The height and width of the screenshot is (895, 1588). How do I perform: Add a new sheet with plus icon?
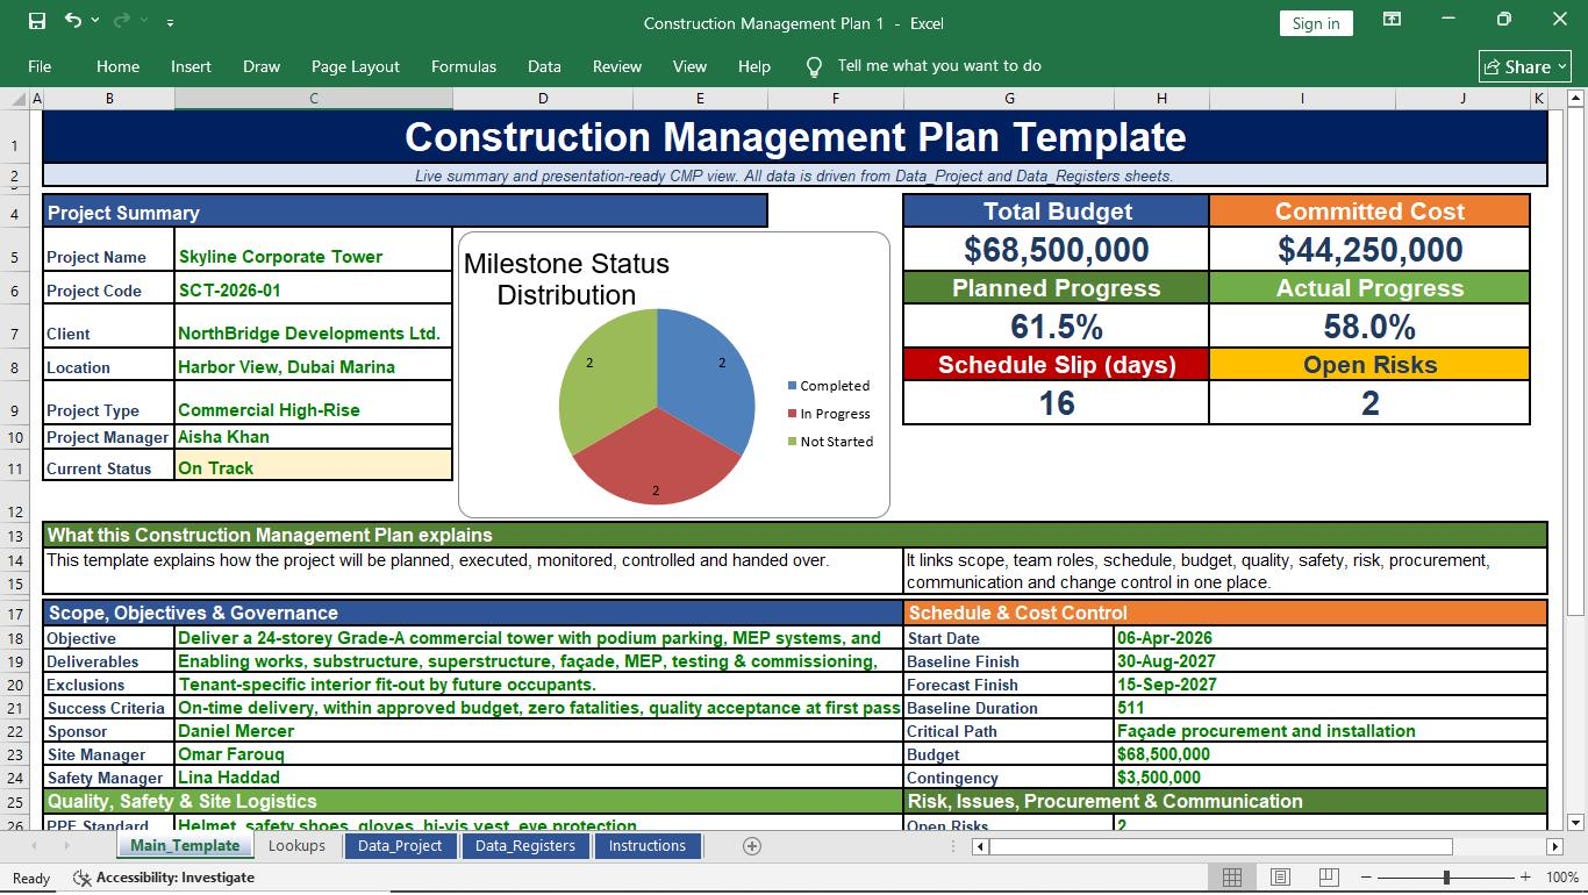click(x=752, y=846)
